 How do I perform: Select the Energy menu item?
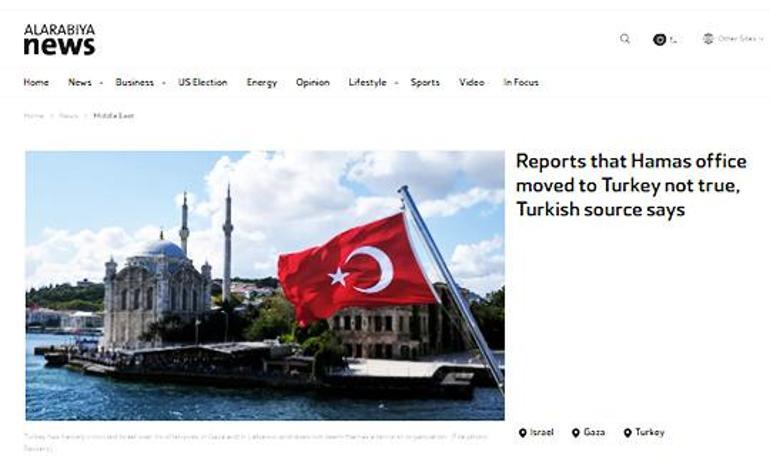point(262,82)
